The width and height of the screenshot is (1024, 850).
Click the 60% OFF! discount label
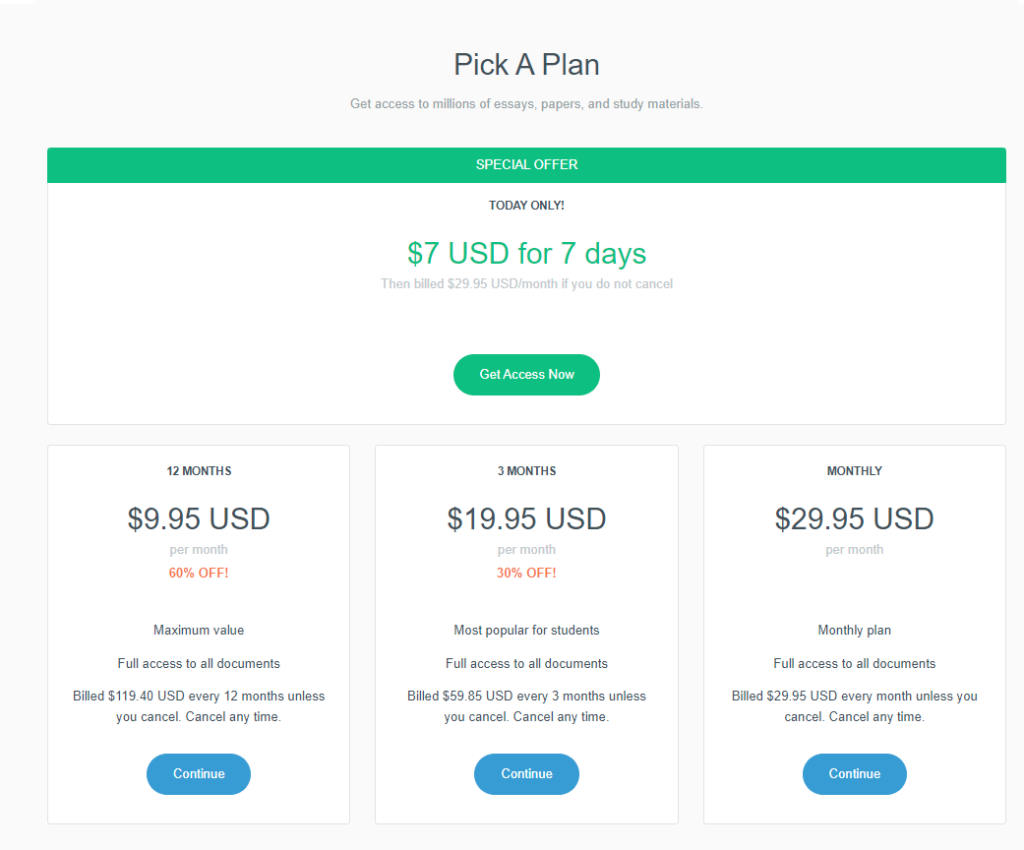pyautogui.click(x=198, y=573)
